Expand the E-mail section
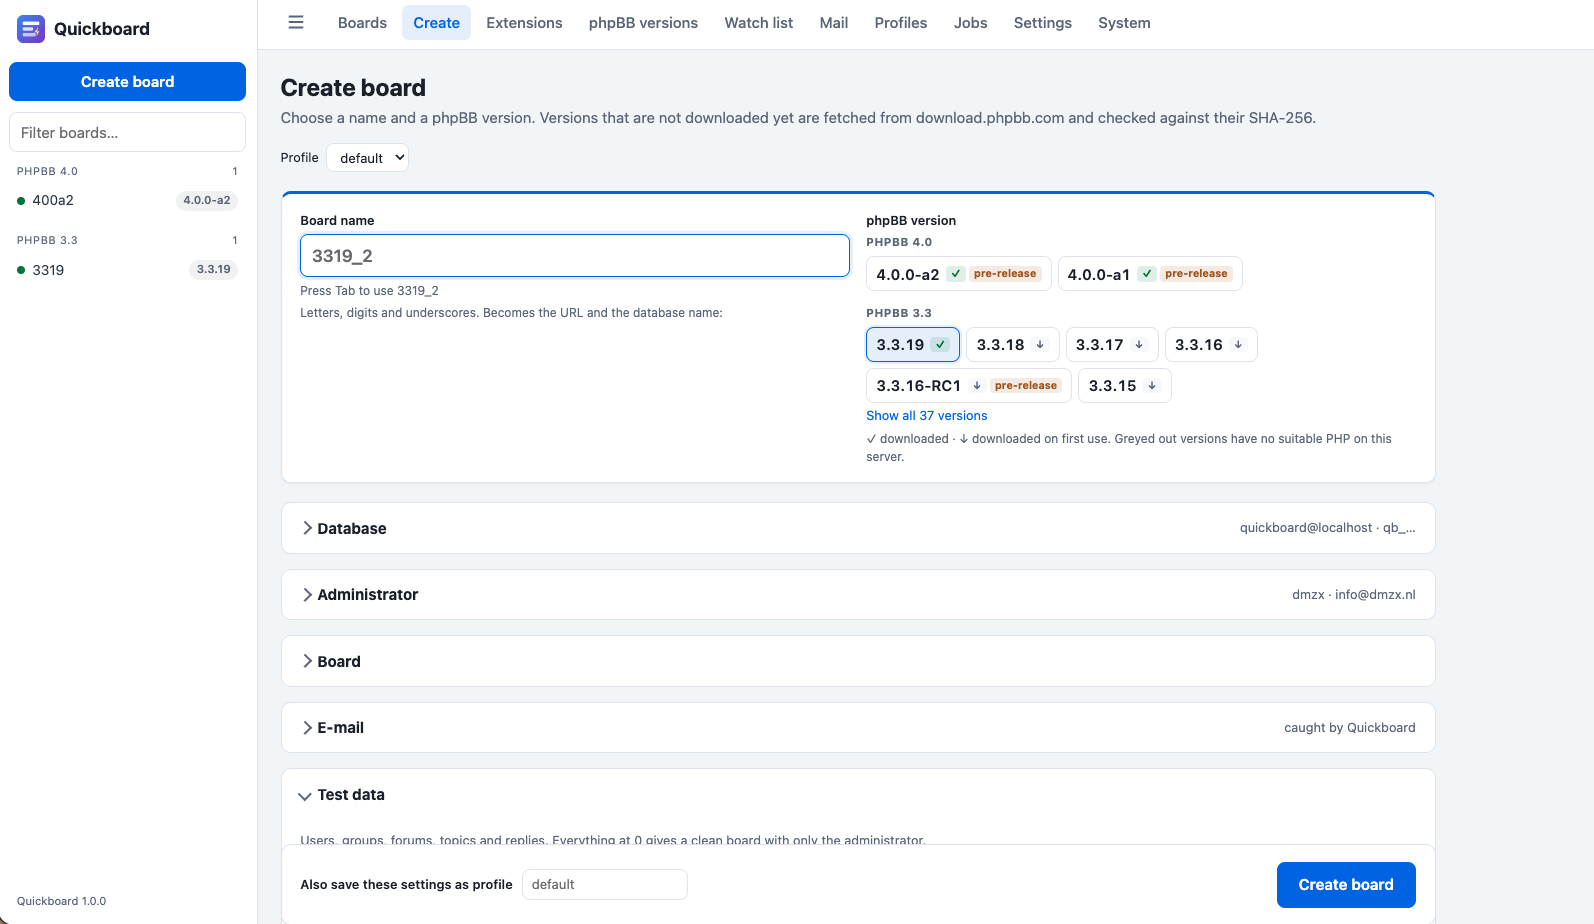 click(x=858, y=728)
